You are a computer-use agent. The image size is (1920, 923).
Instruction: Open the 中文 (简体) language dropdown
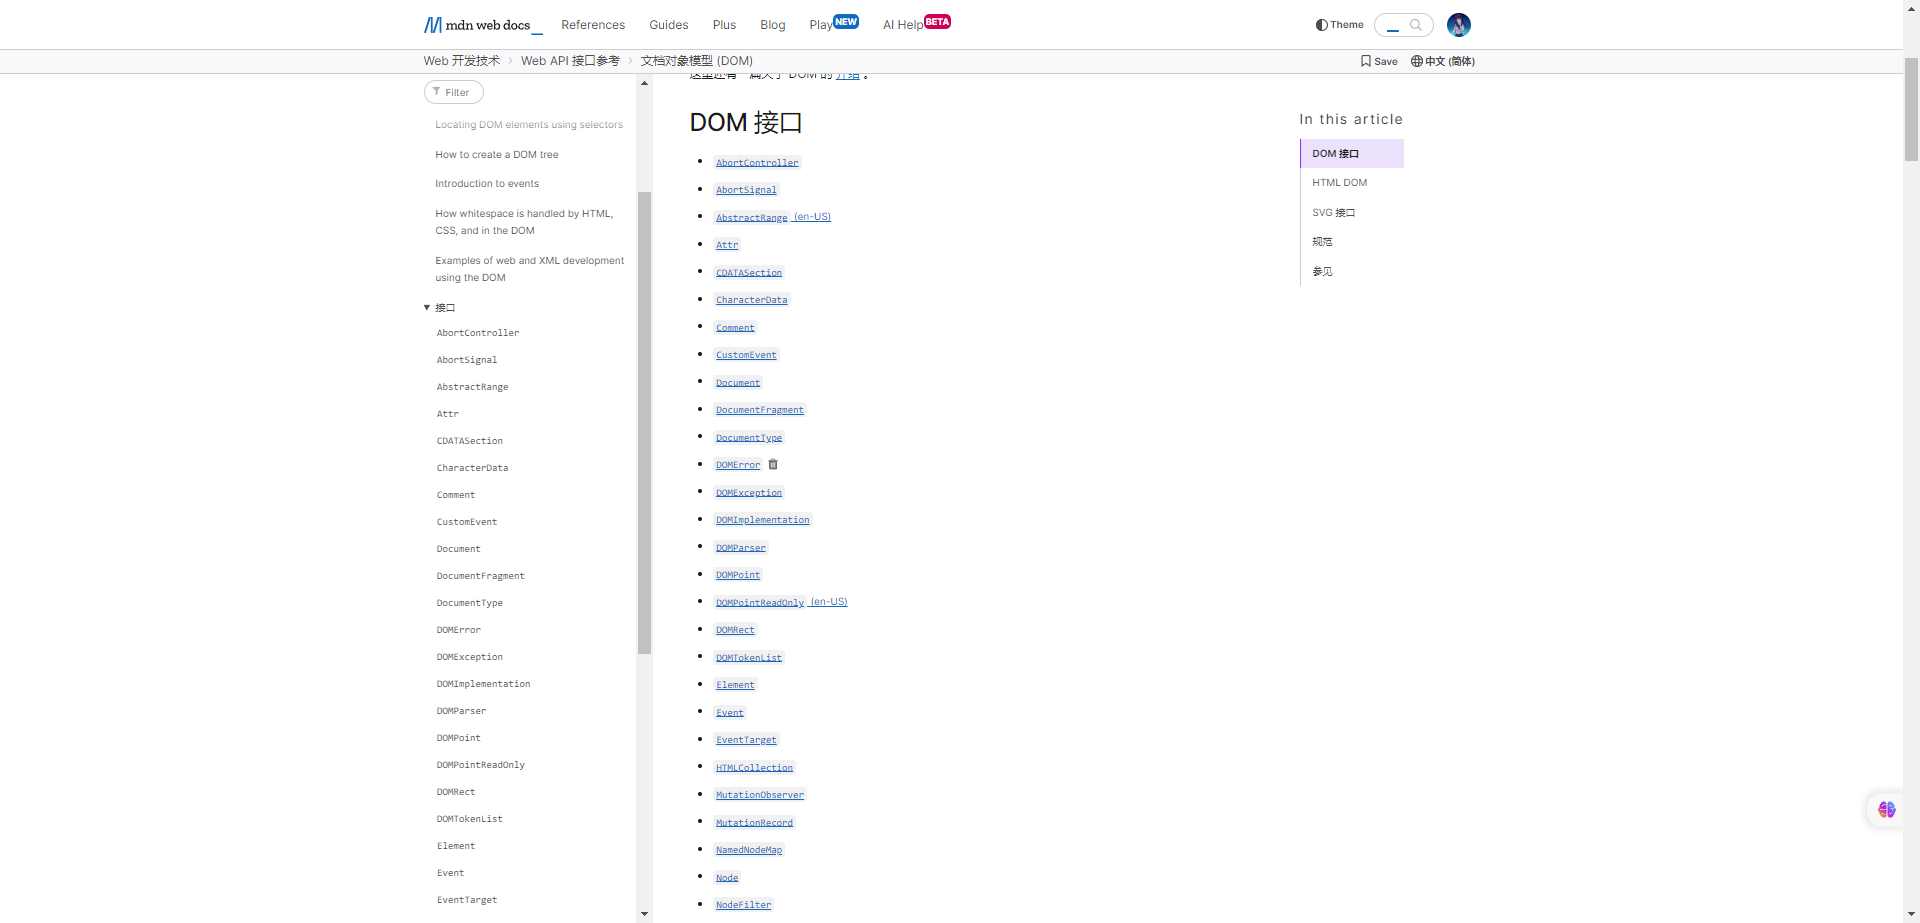(1449, 61)
